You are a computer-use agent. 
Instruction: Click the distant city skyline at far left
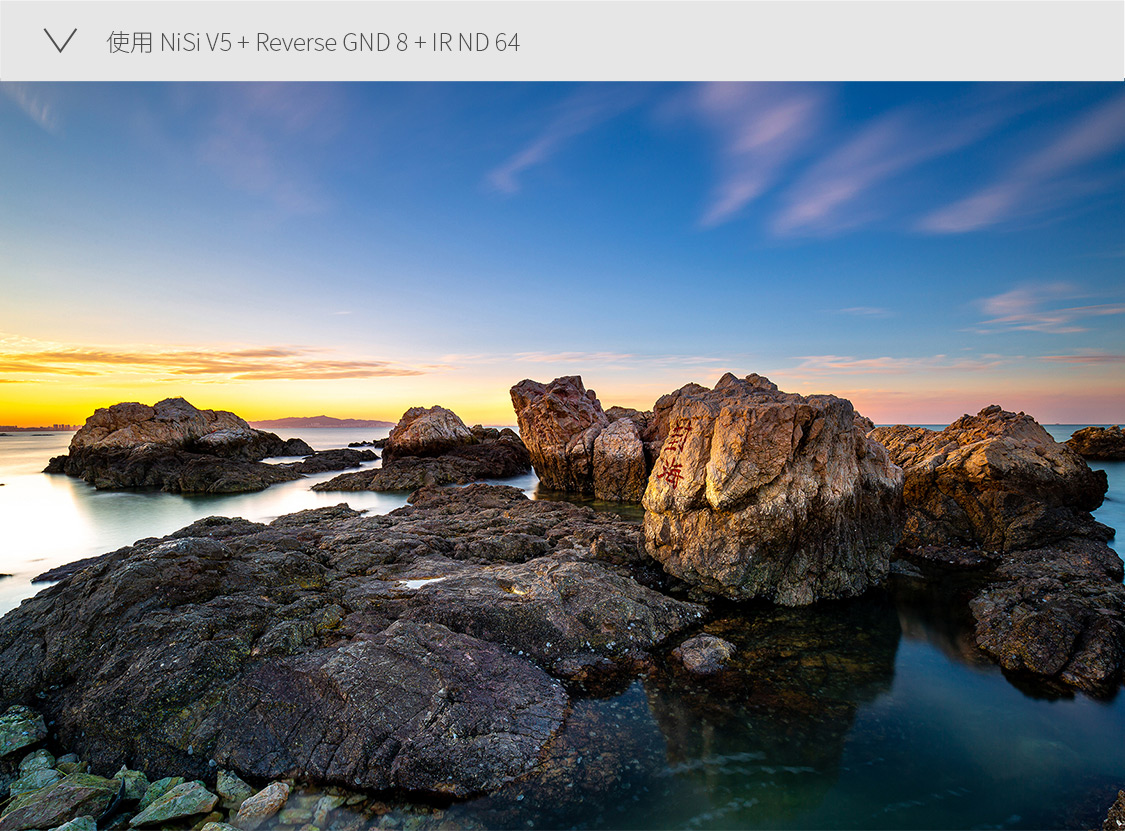pyautogui.click(x=40, y=427)
